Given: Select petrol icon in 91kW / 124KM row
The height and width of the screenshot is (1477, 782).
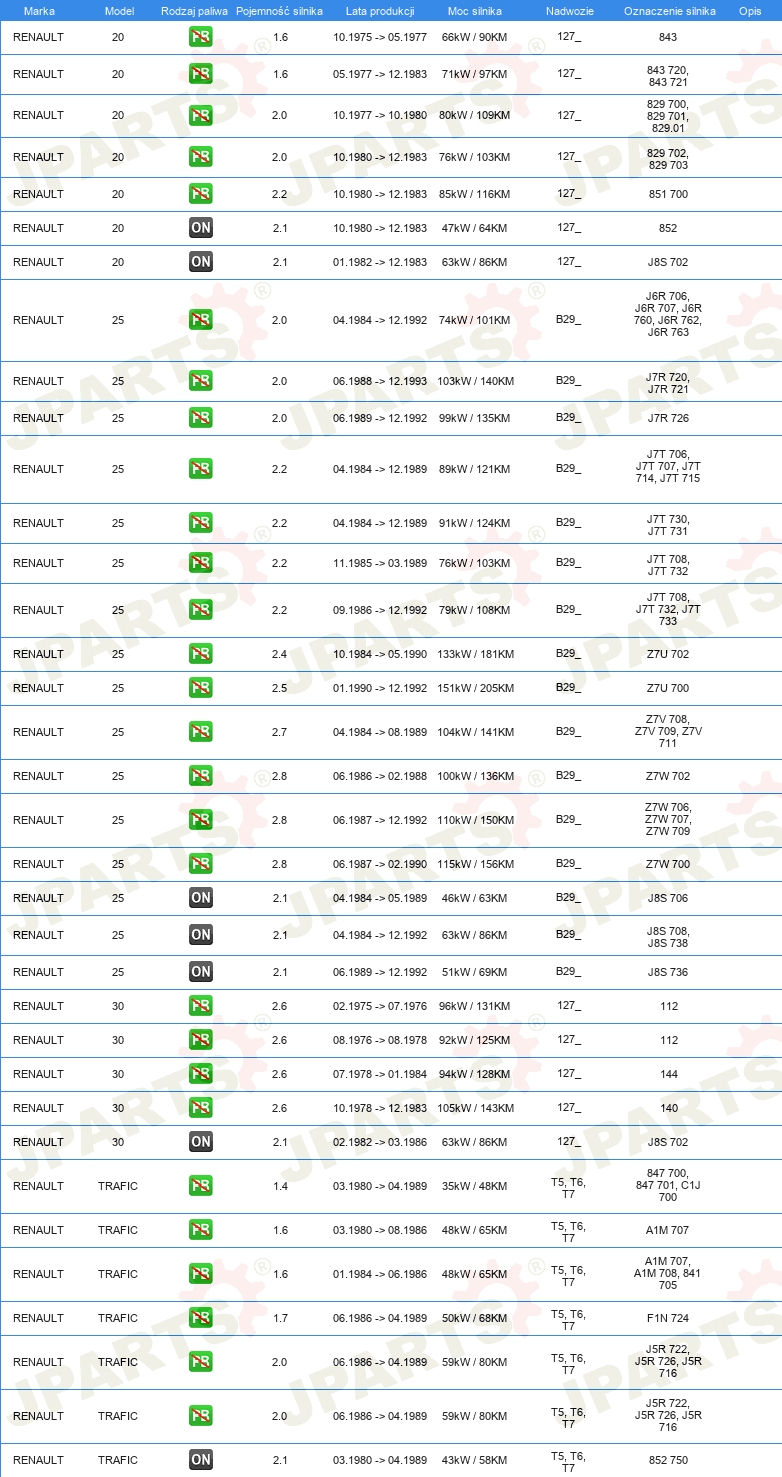Looking at the screenshot, I should coord(200,524).
